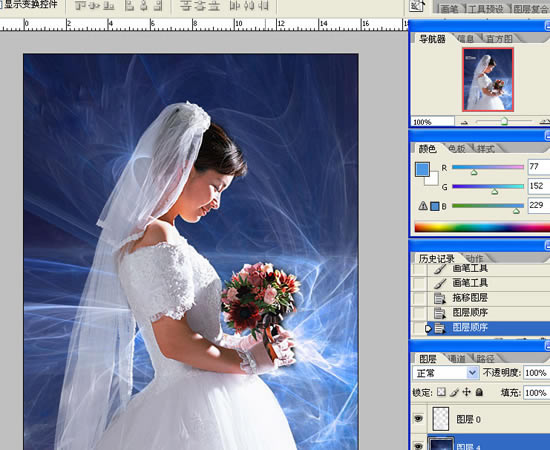Toggle lock image pixels brush icon
Image resolution: width=550 pixels, height=450 pixels.
[x=454, y=392]
